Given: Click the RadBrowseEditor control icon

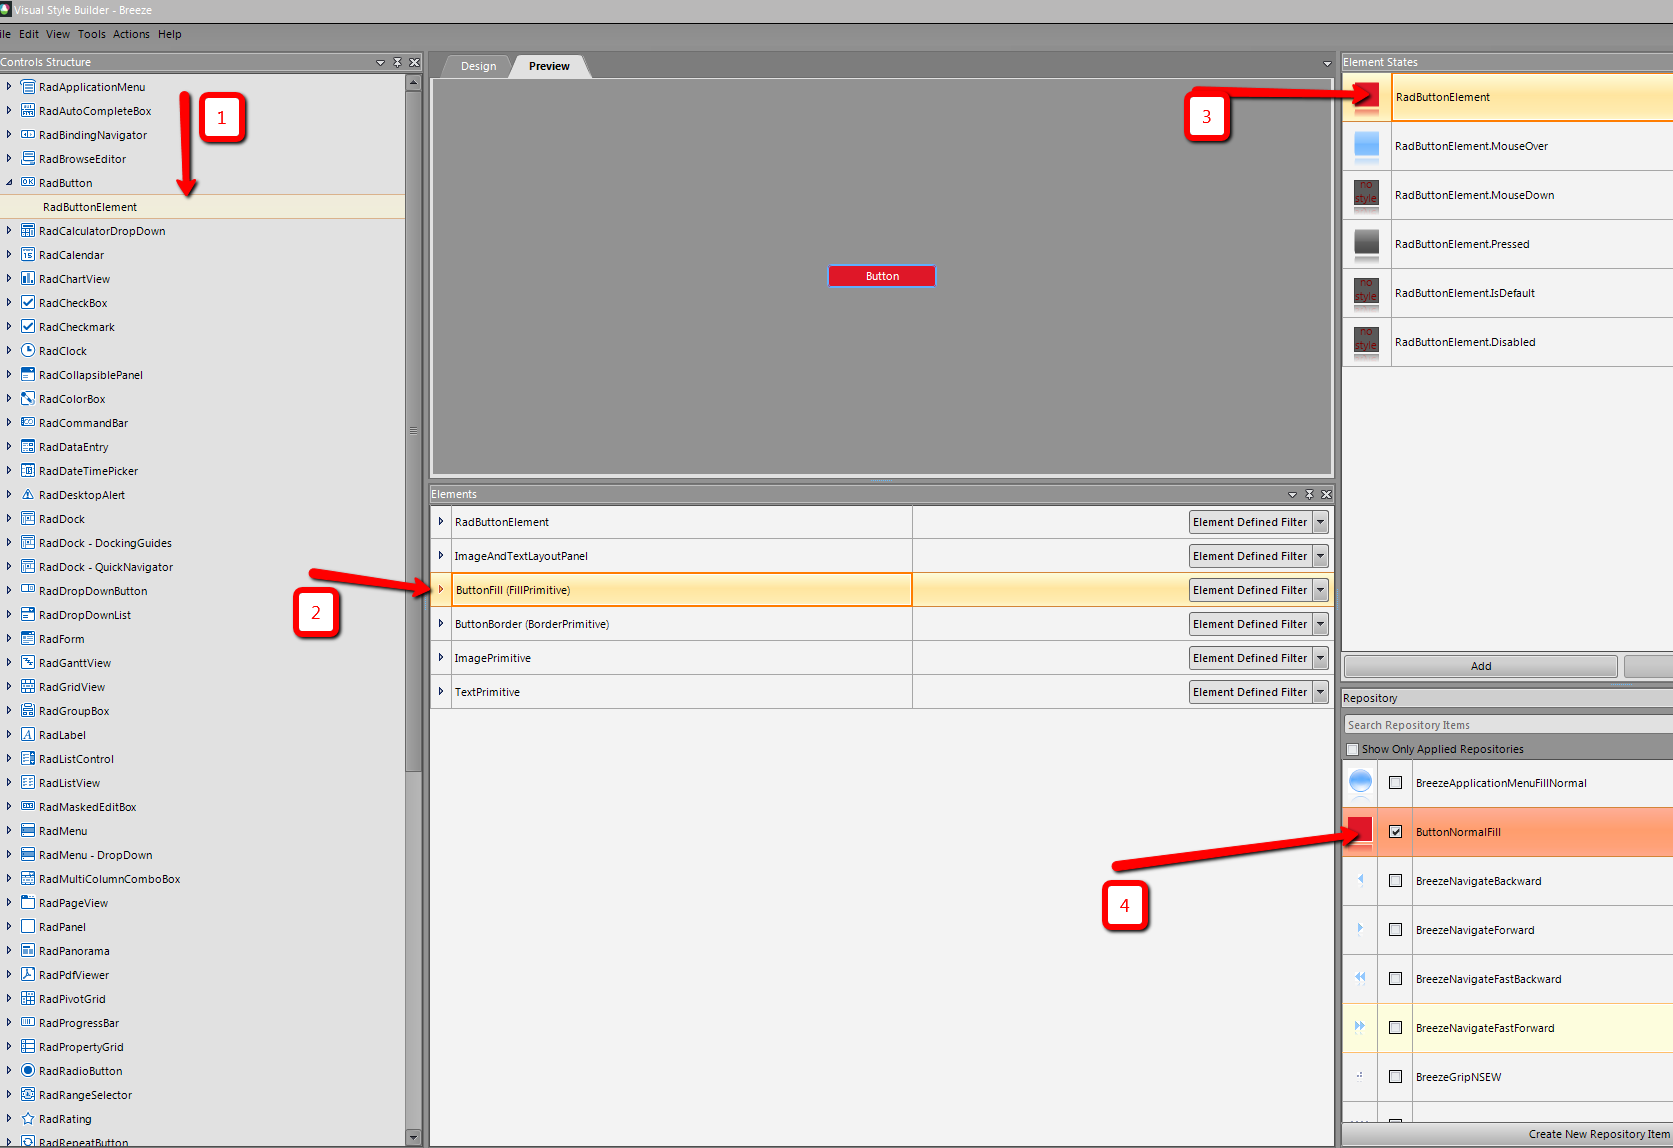Looking at the screenshot, I should 28,159.
